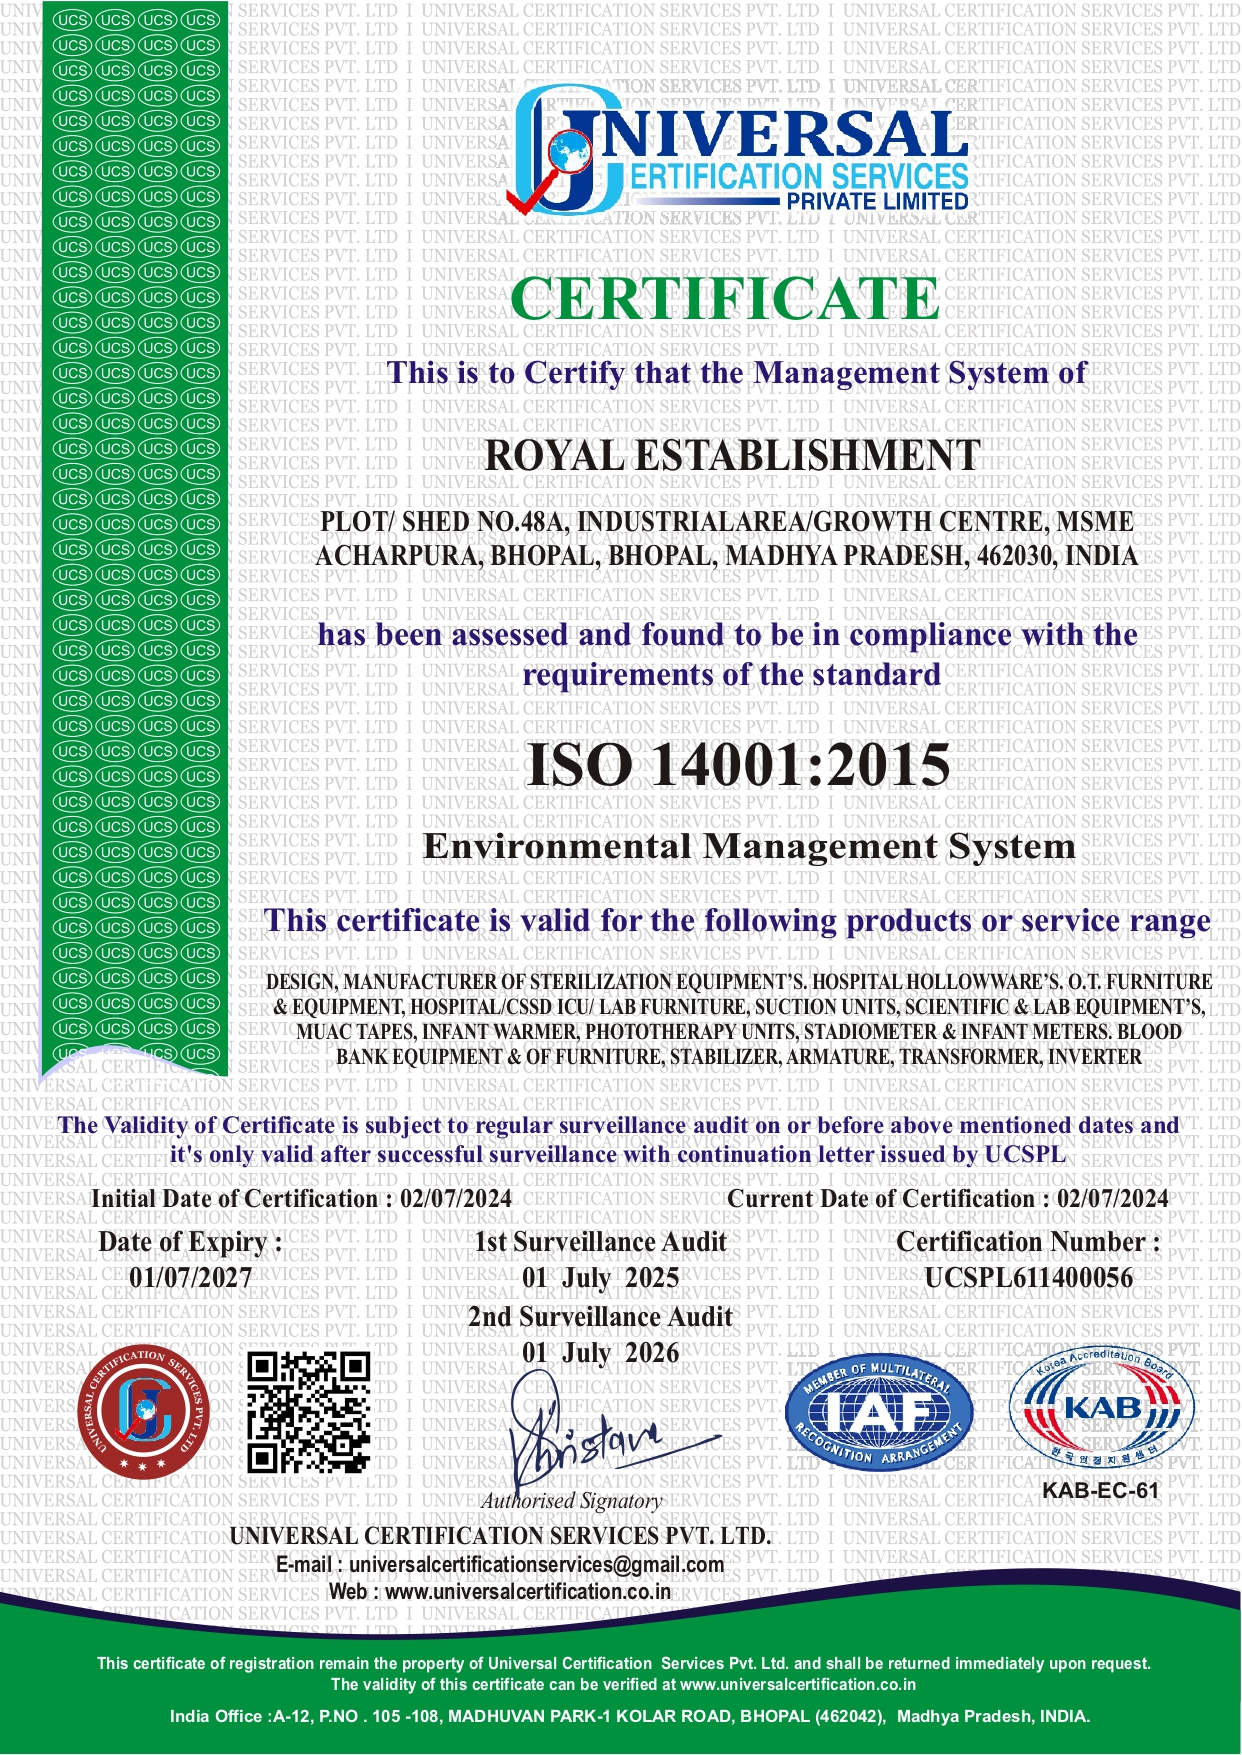Click the 'Validity of Certificate is subject' sentence
The width and height of the screenshot is (1242, 1755).
(x=618, y=1140)
